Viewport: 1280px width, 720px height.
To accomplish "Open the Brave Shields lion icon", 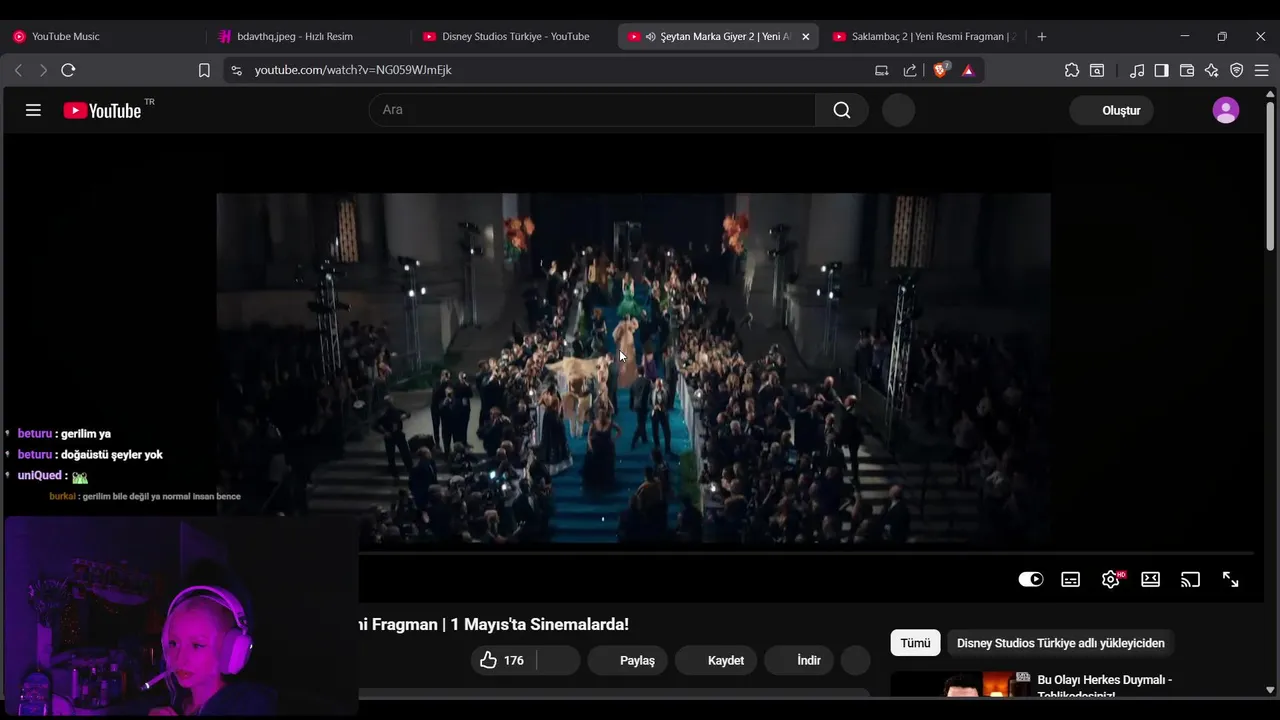I will pos(940,70).
